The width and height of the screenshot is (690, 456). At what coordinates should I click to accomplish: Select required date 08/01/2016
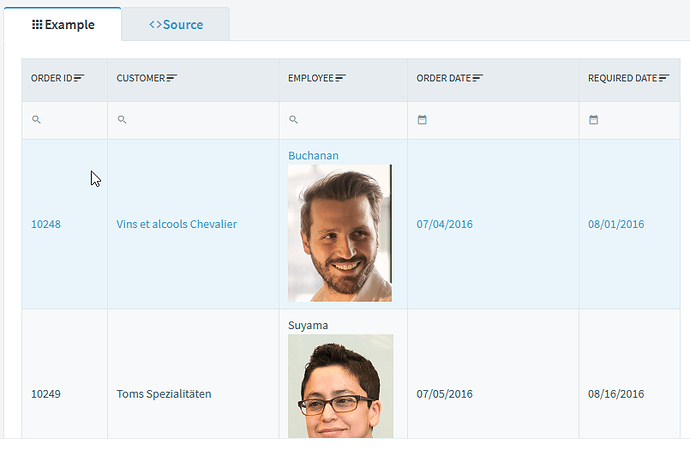(x=630, y=224)
